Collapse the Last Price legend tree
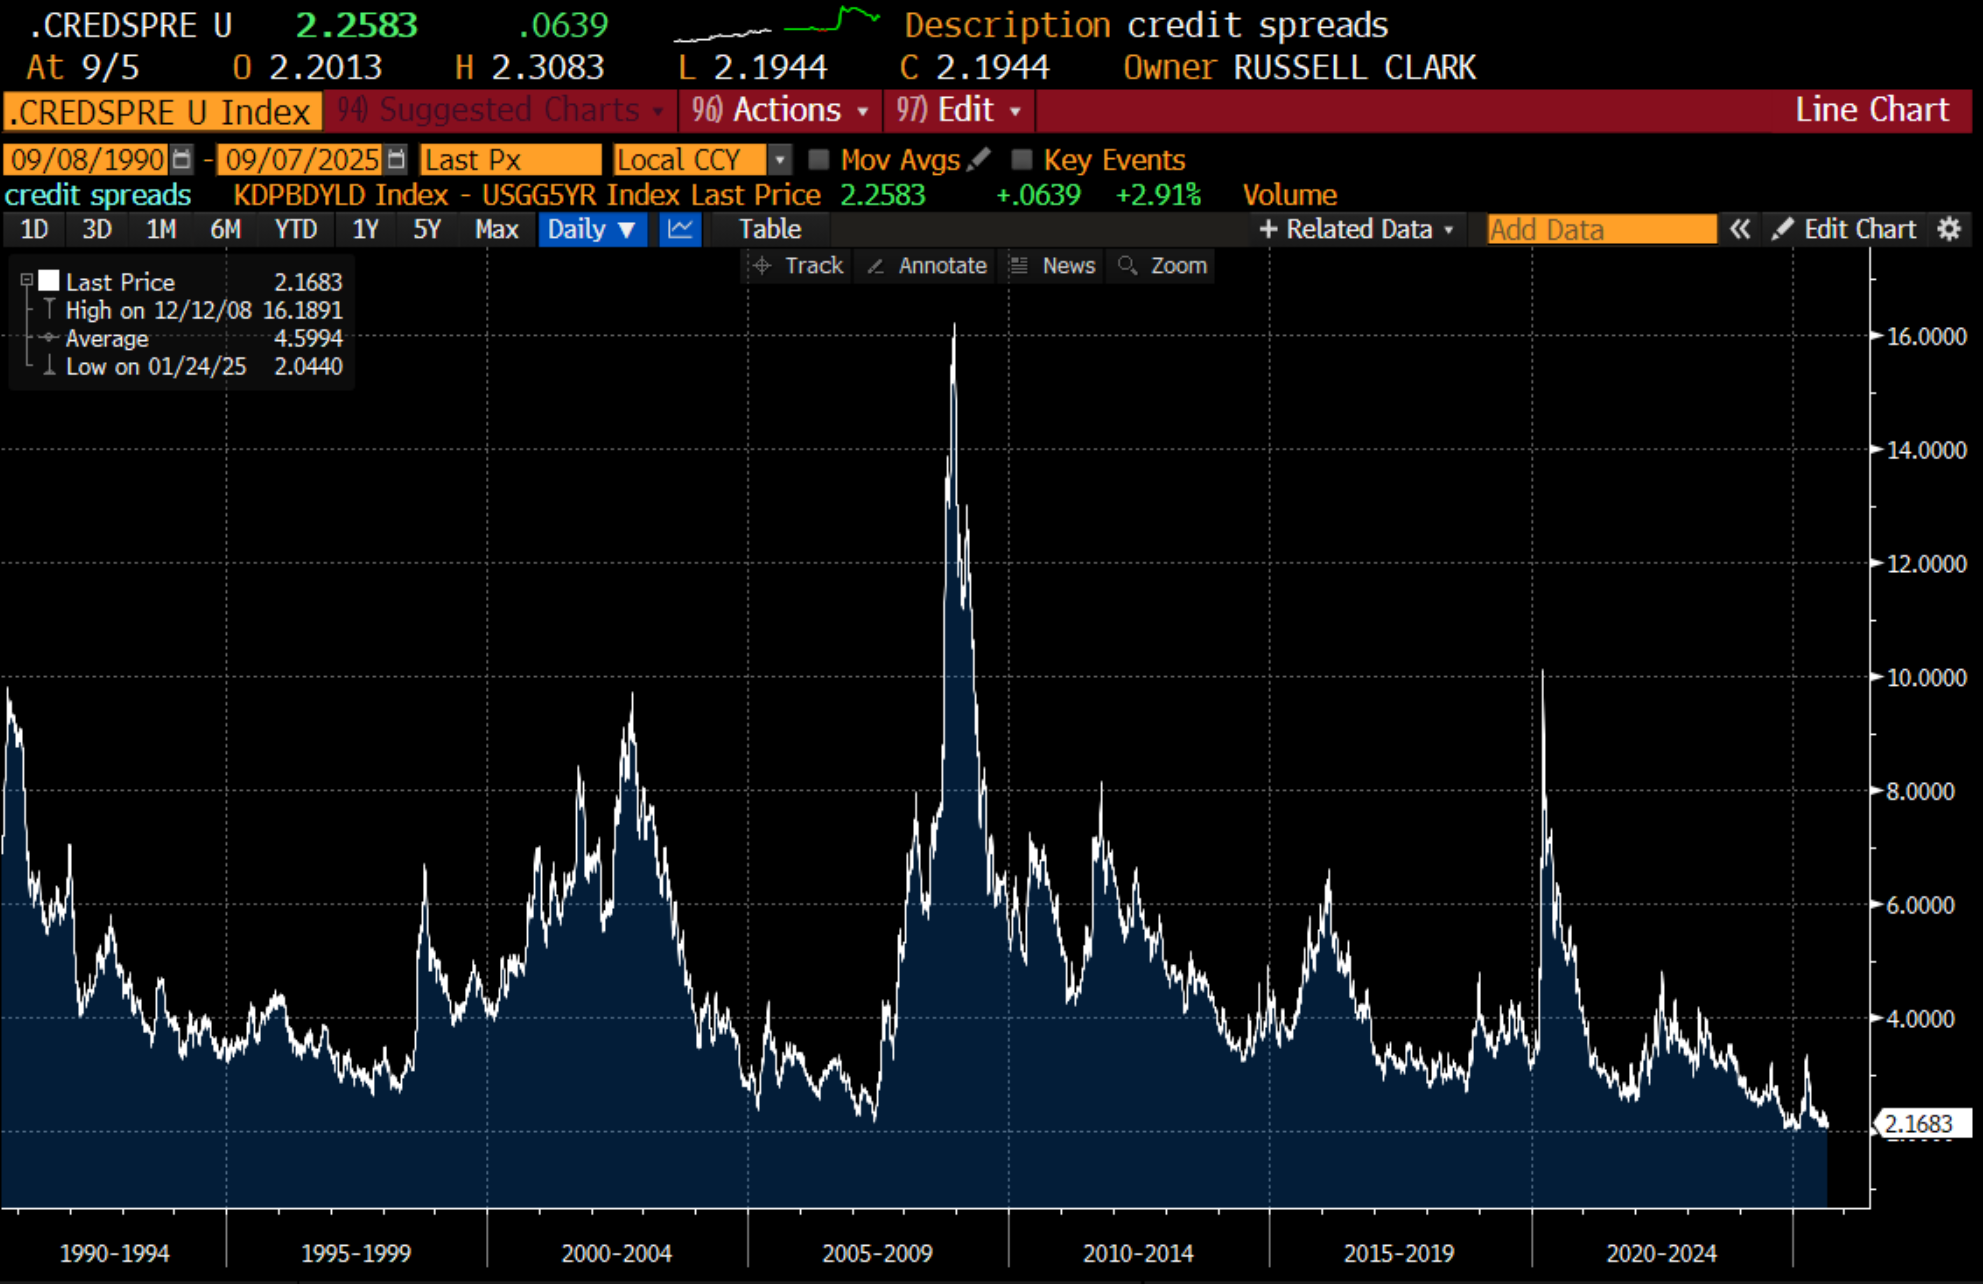This screenshot has height=1284, width=1983. pyautogui.click(x=27, y=281)
